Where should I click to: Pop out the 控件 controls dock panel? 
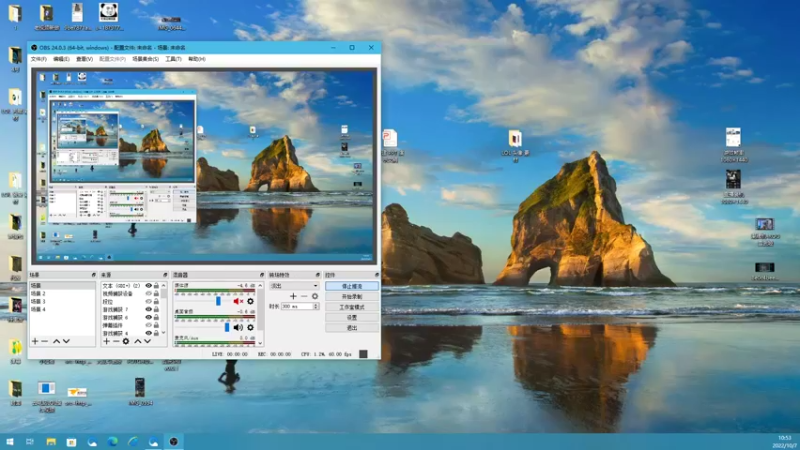pyautogui.click(x=377, y=275)
